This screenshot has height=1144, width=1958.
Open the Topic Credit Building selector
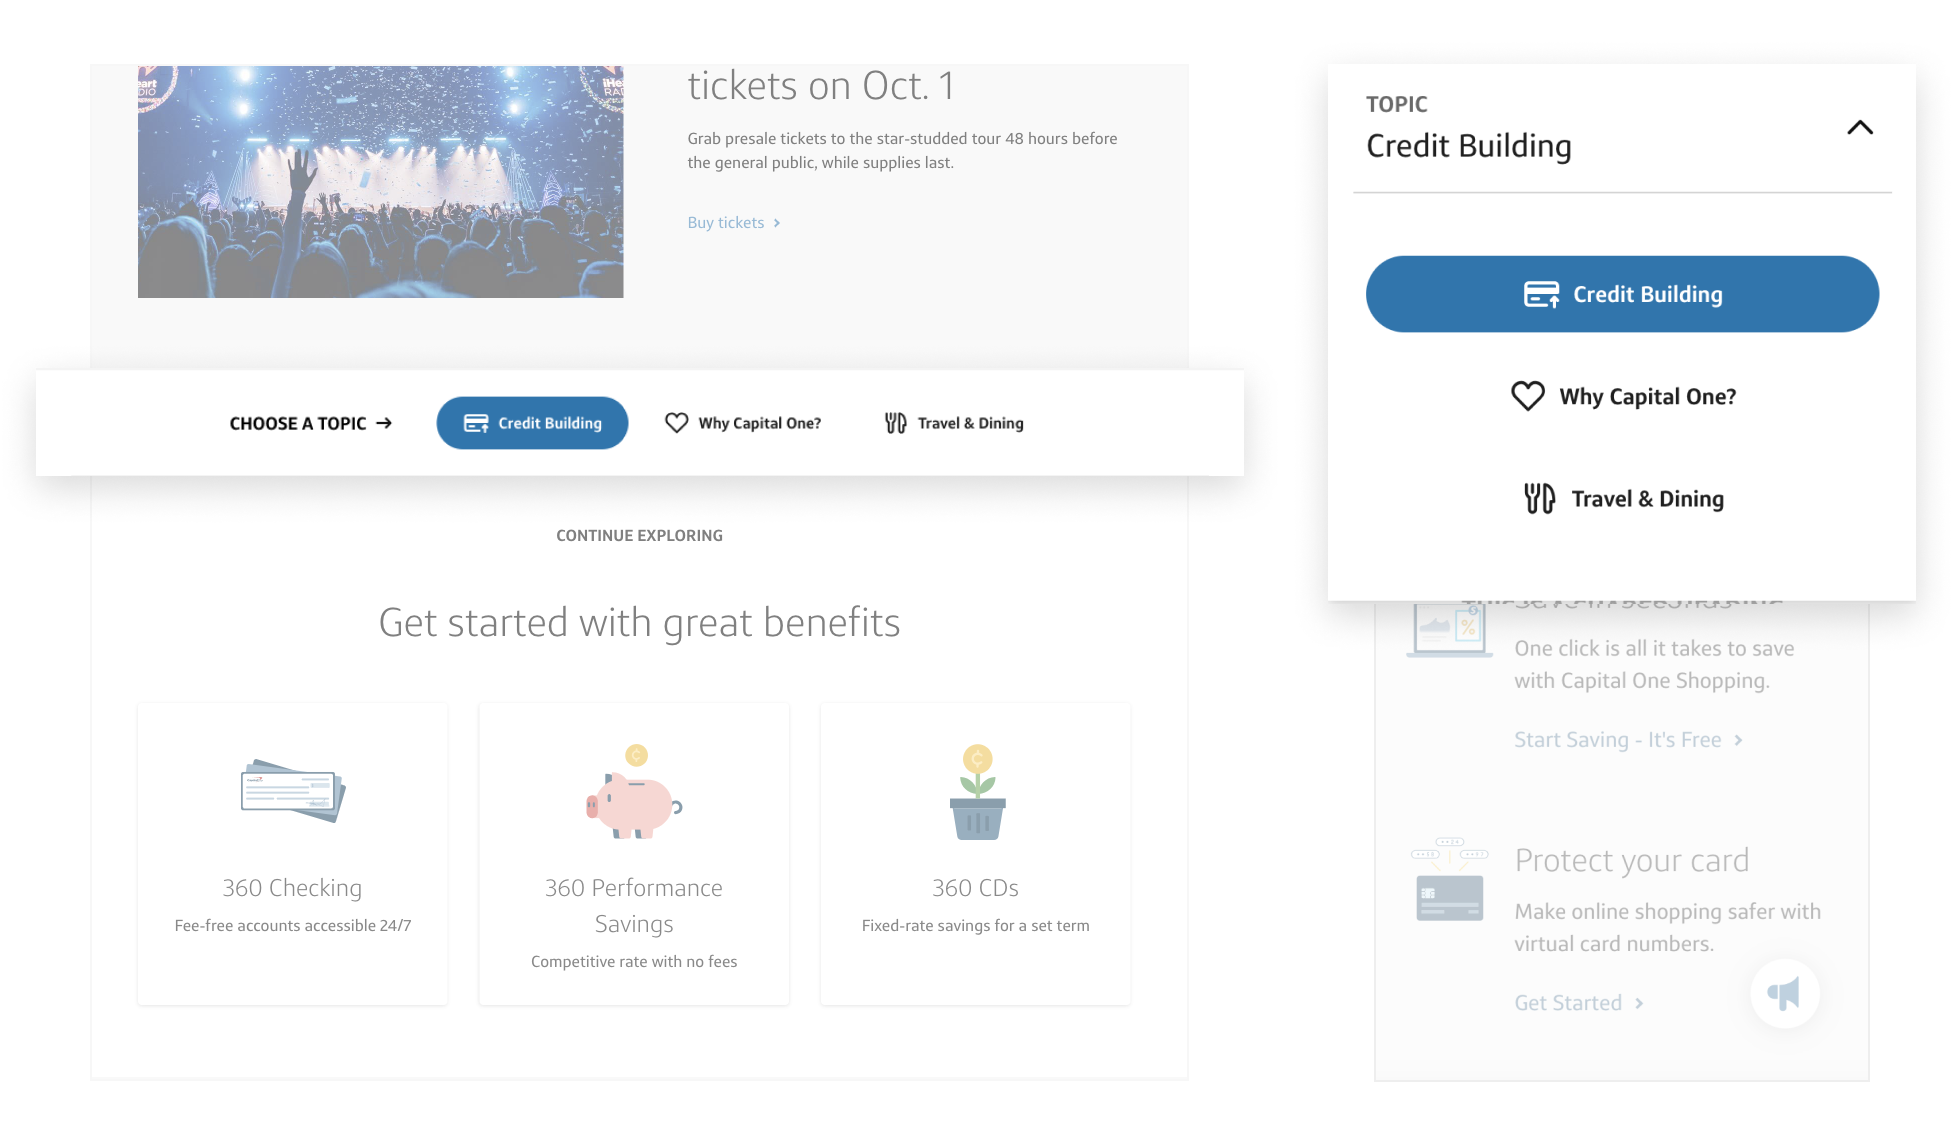(1621, 129)
